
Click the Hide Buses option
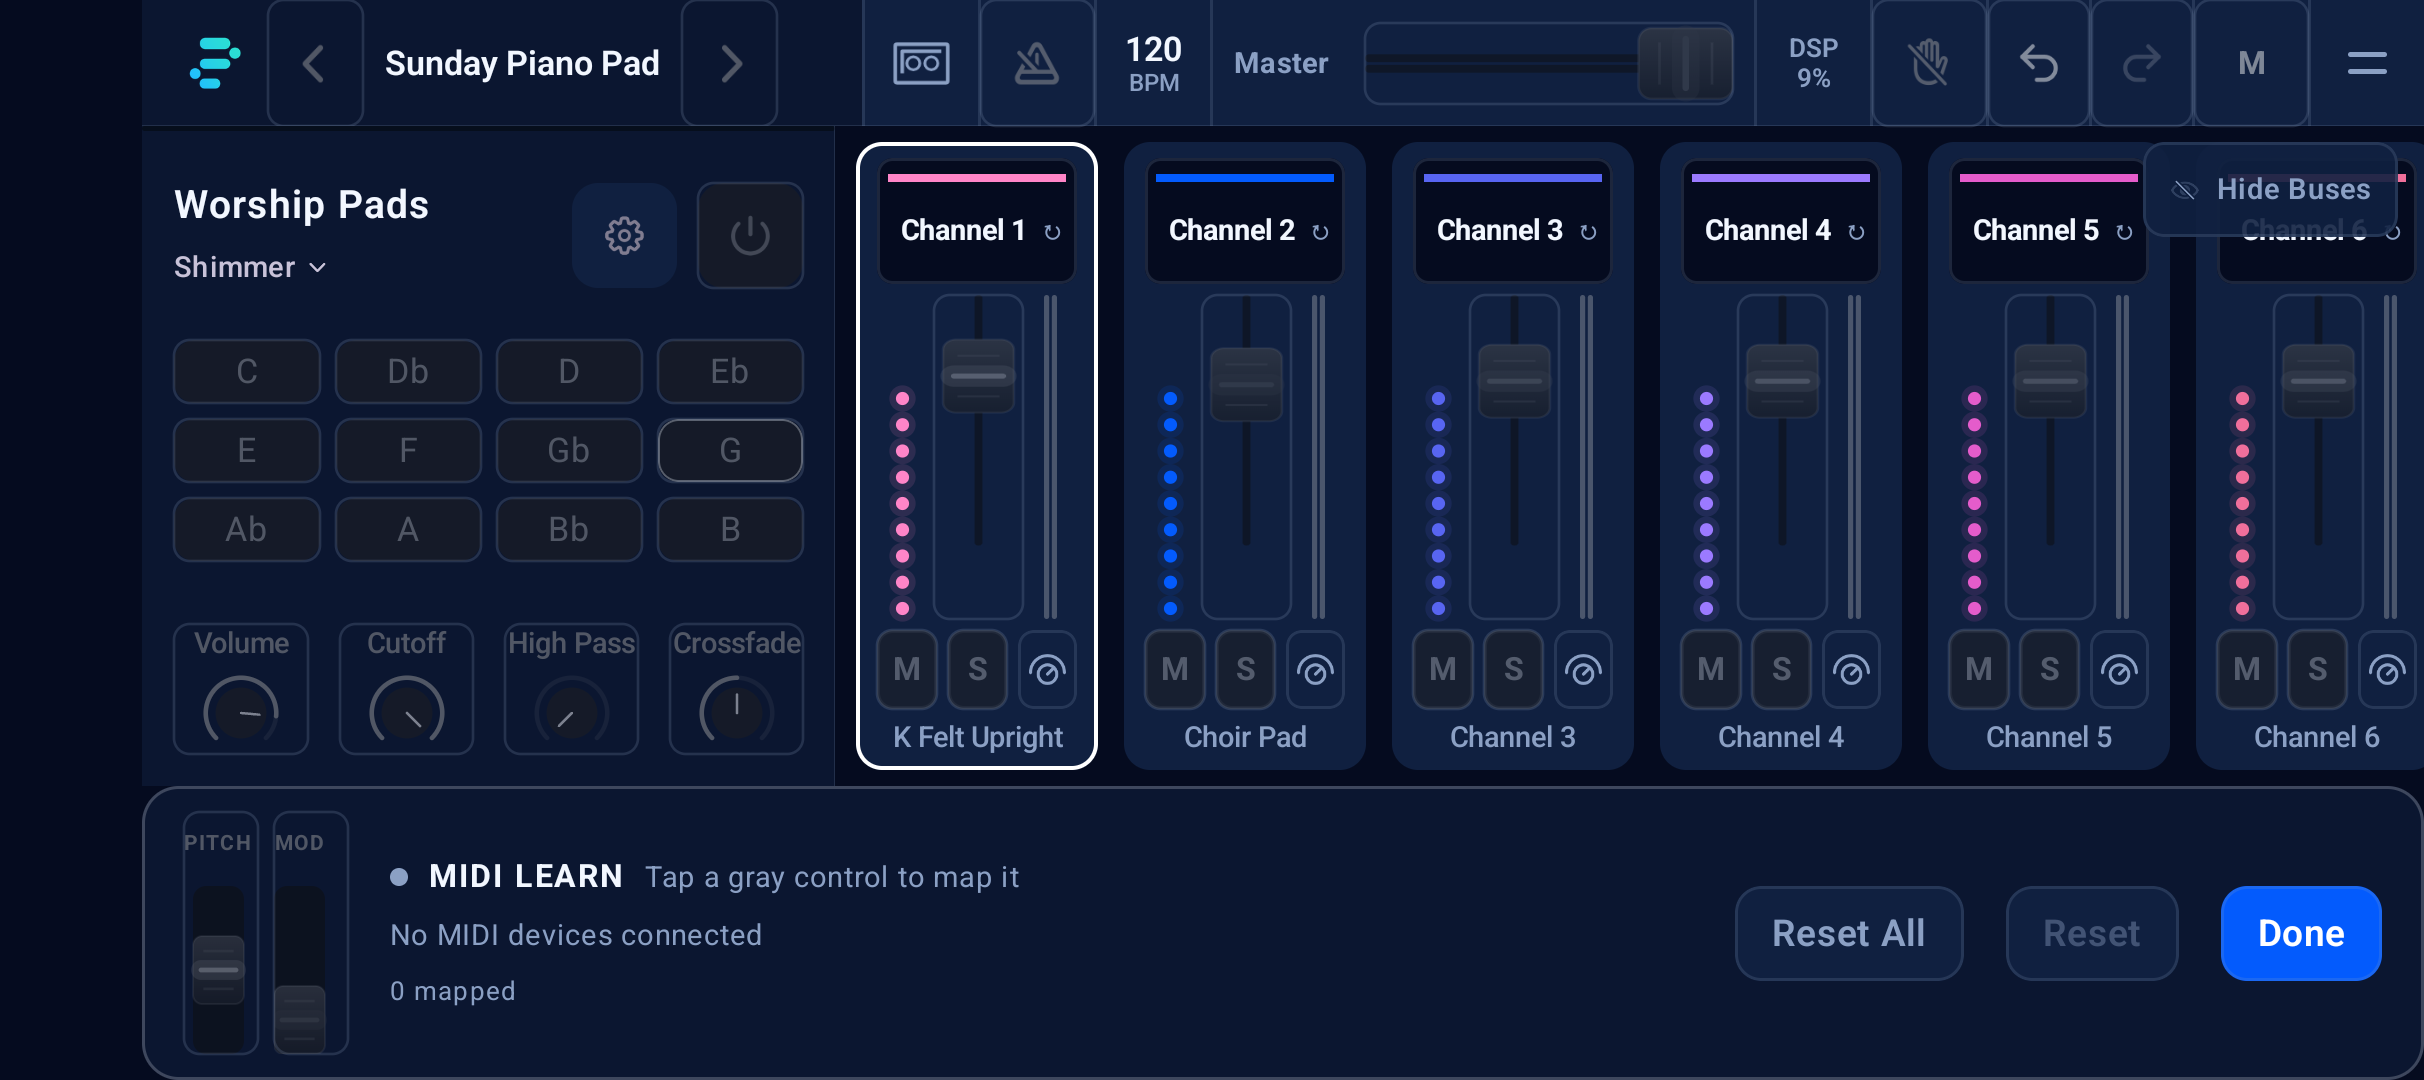pos(2271,189)
